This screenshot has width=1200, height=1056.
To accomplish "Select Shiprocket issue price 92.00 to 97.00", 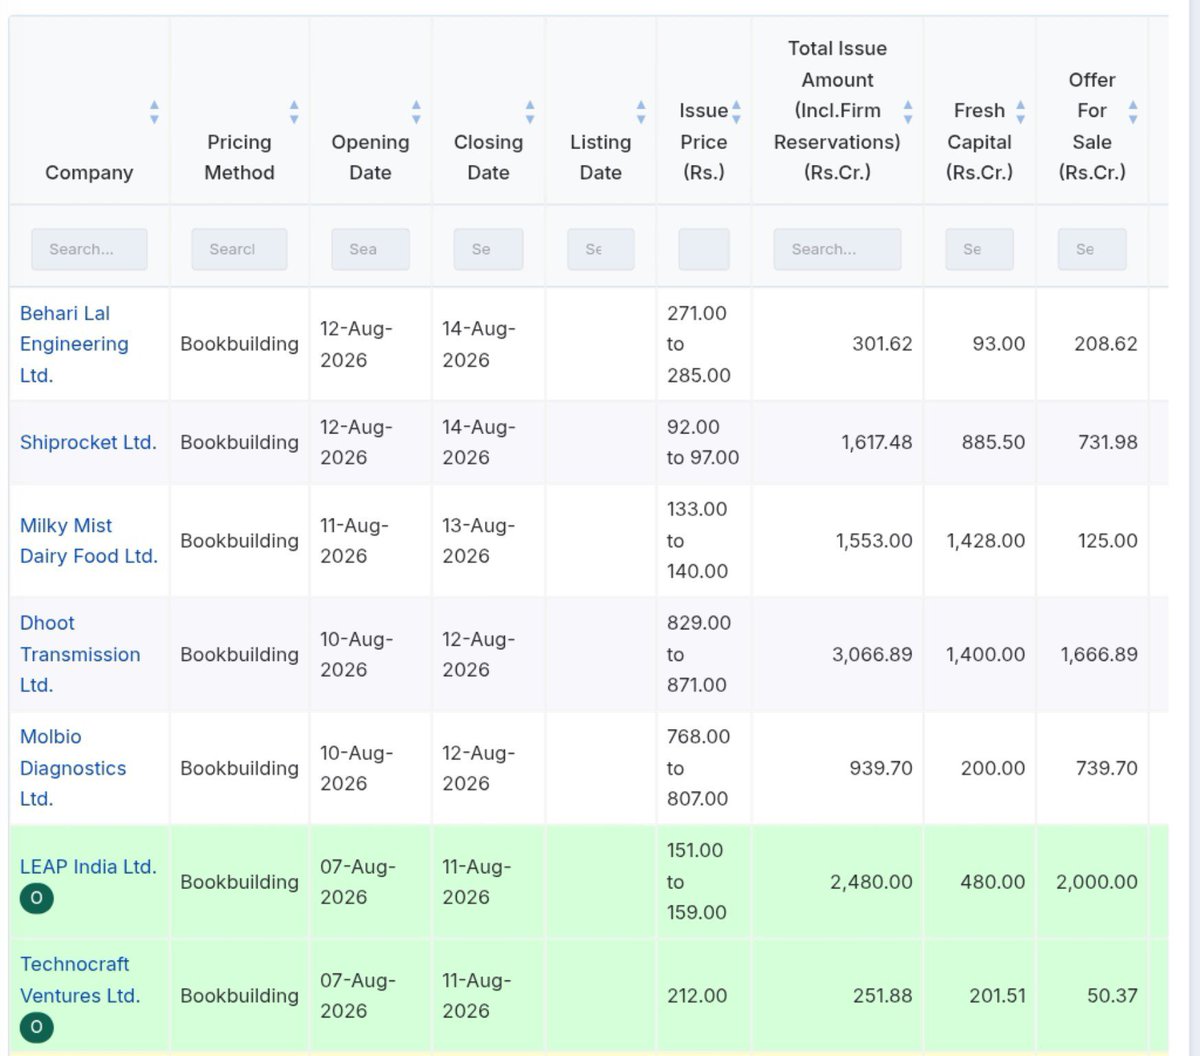I will [703, 442].
